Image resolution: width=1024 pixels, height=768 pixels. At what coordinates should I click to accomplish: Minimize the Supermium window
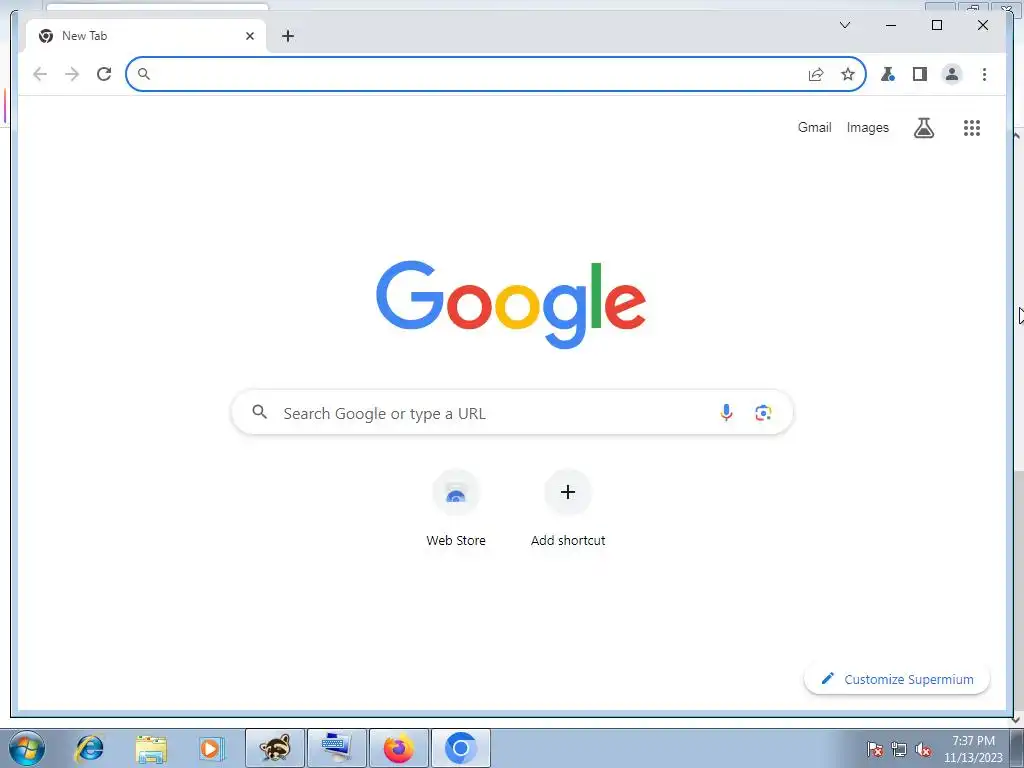click(x=891, y=25)
